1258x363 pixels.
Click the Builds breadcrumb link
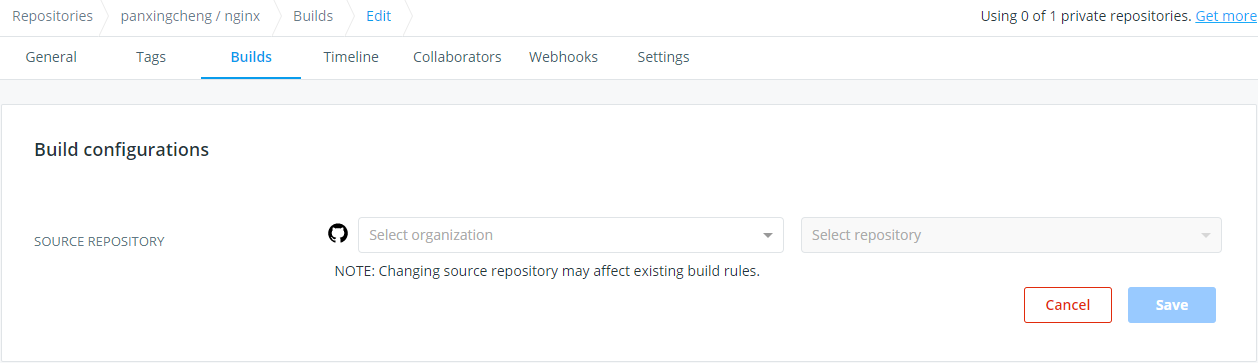coord(313,16)
